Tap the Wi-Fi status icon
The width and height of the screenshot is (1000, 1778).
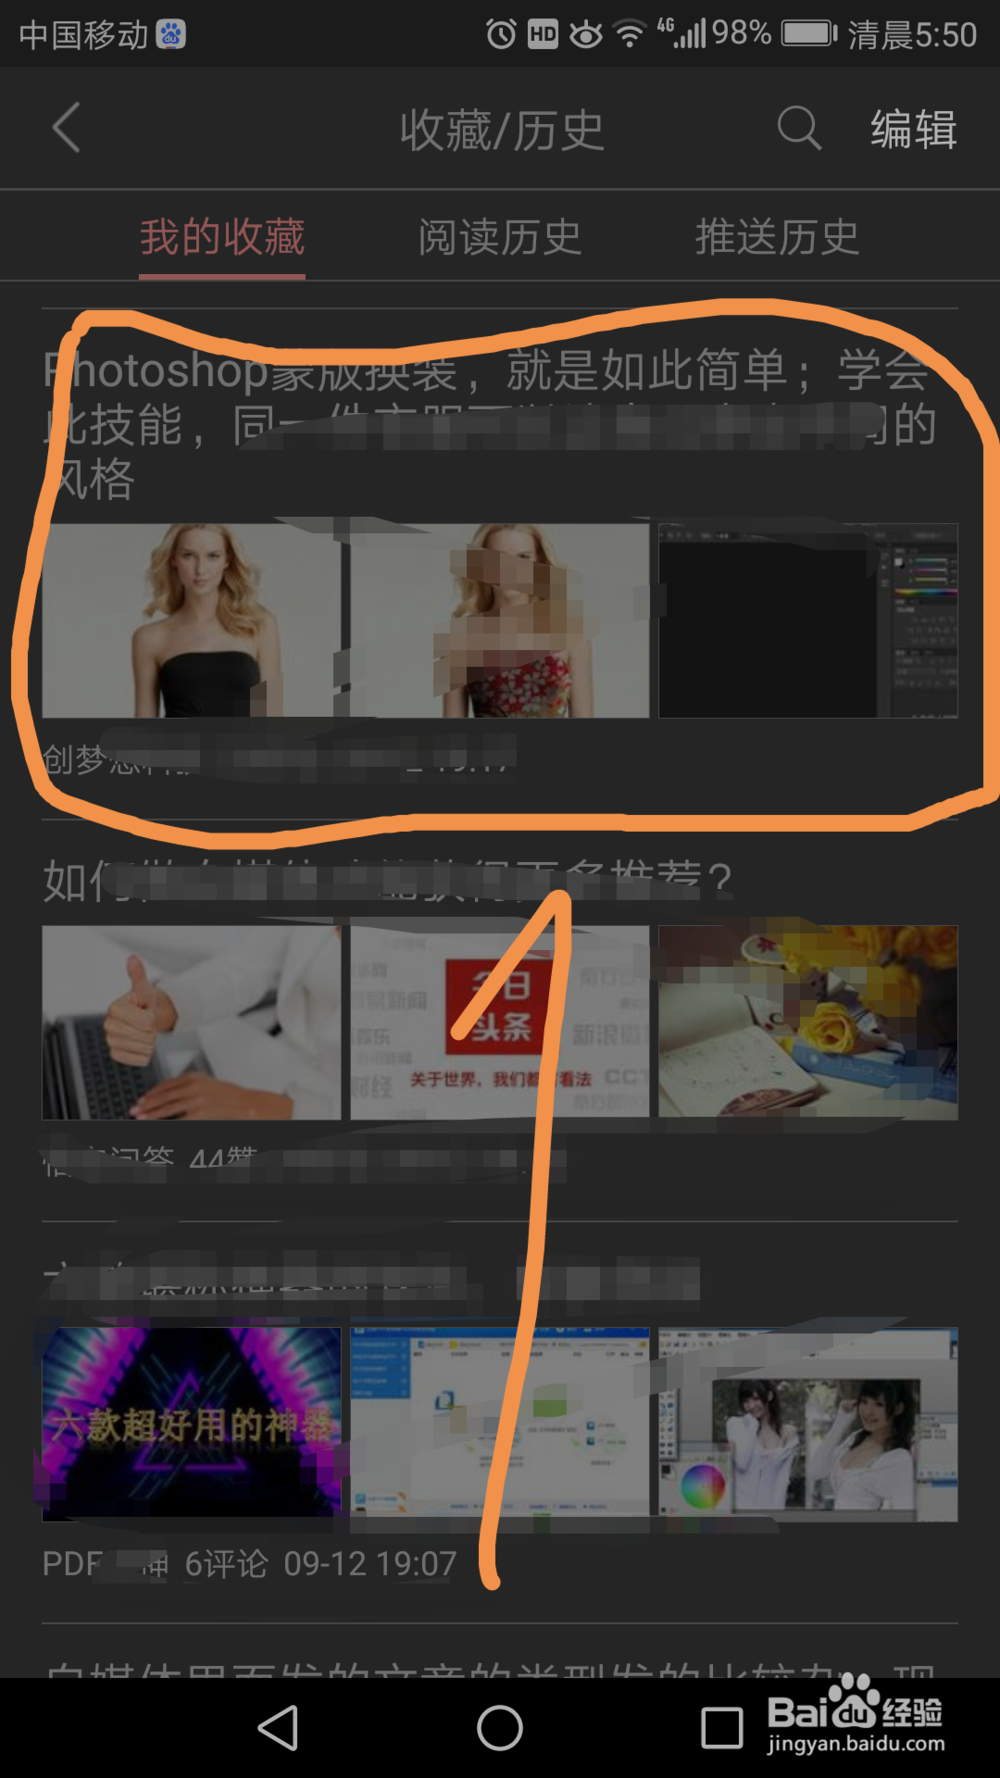[630, 35]
